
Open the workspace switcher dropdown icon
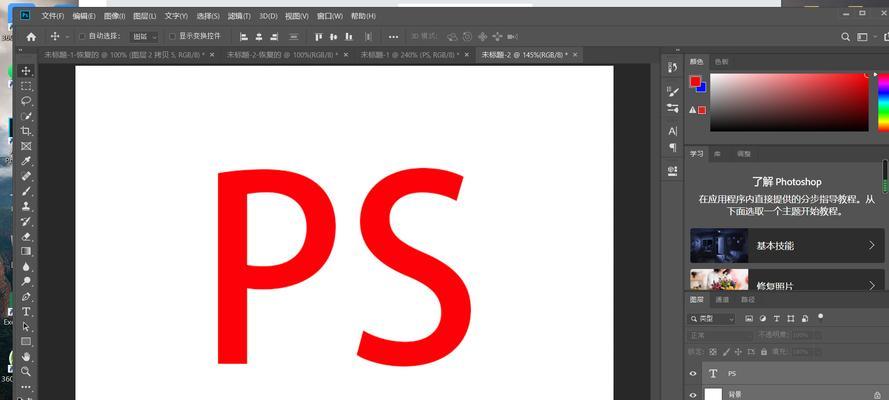863,37
